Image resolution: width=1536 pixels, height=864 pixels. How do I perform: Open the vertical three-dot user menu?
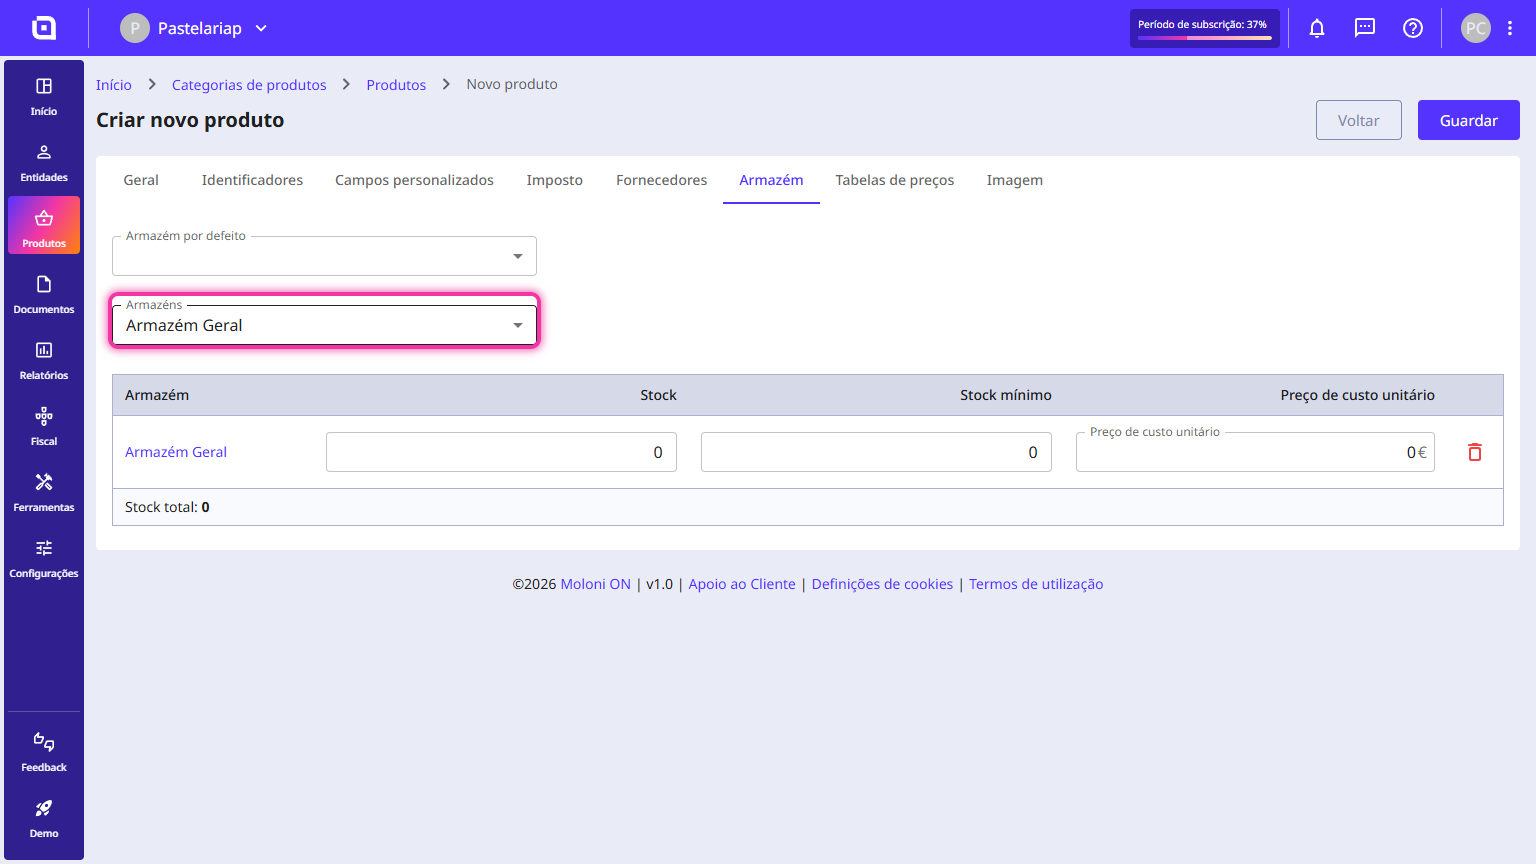pyautogui.click(x=1510, y=28)
